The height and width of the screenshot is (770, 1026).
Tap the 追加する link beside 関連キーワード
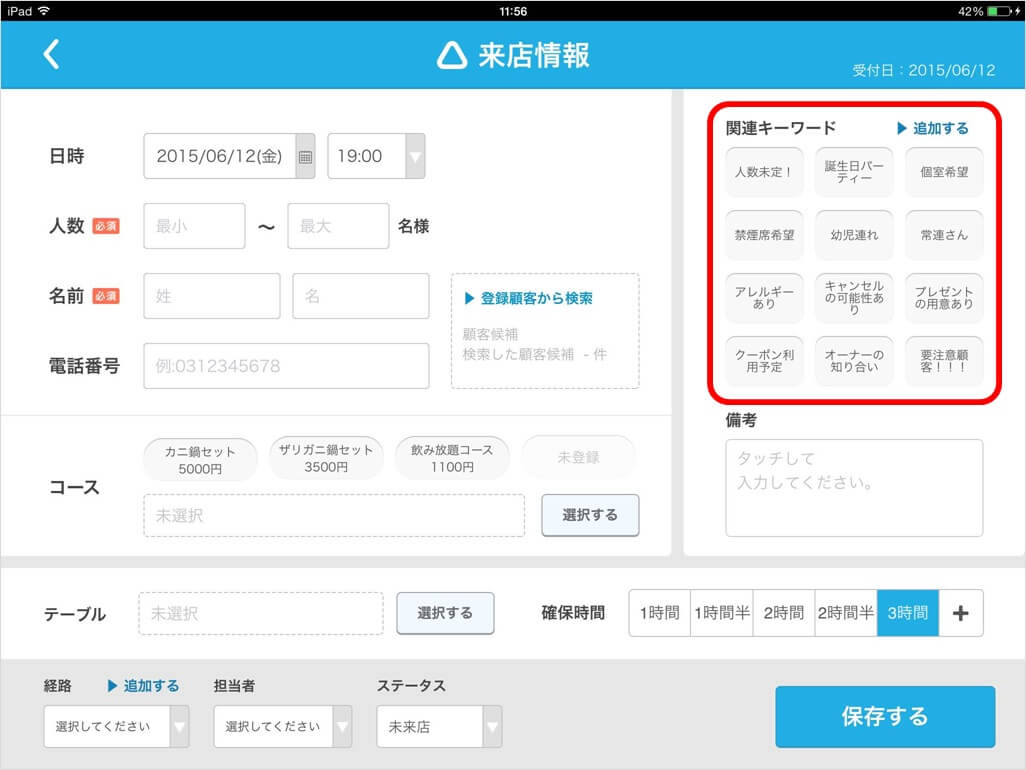coord(933,128)
